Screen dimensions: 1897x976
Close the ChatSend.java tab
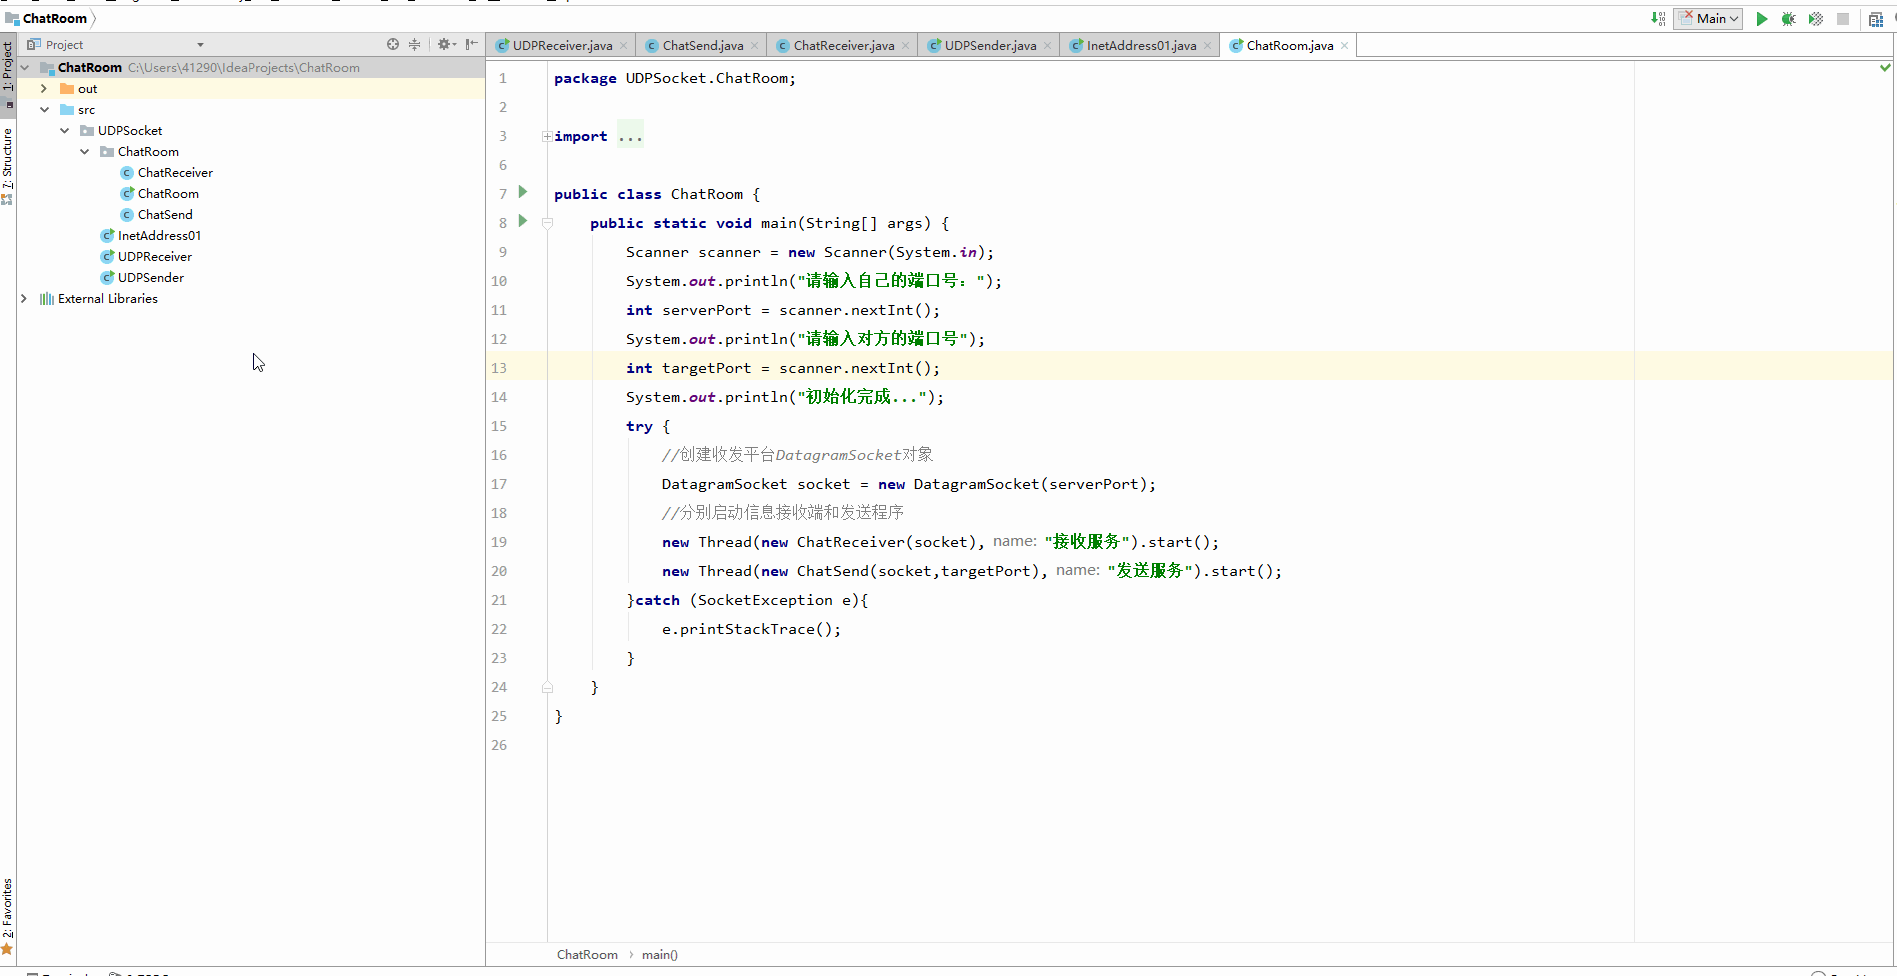(754, 46)
